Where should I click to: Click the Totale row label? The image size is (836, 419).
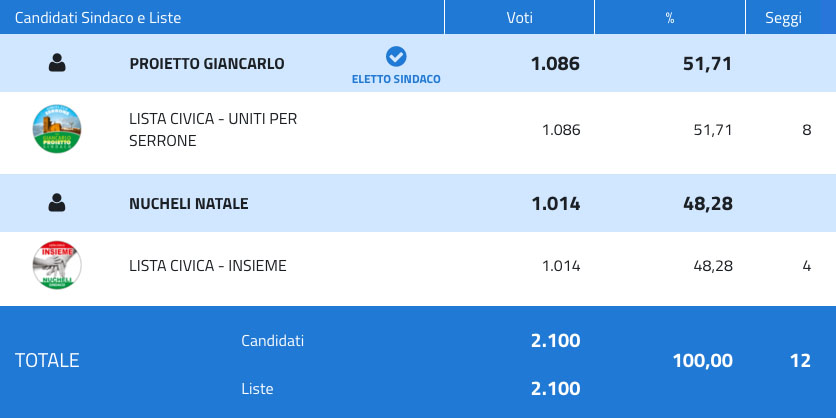pyautogui.click(x=47, y=361)
